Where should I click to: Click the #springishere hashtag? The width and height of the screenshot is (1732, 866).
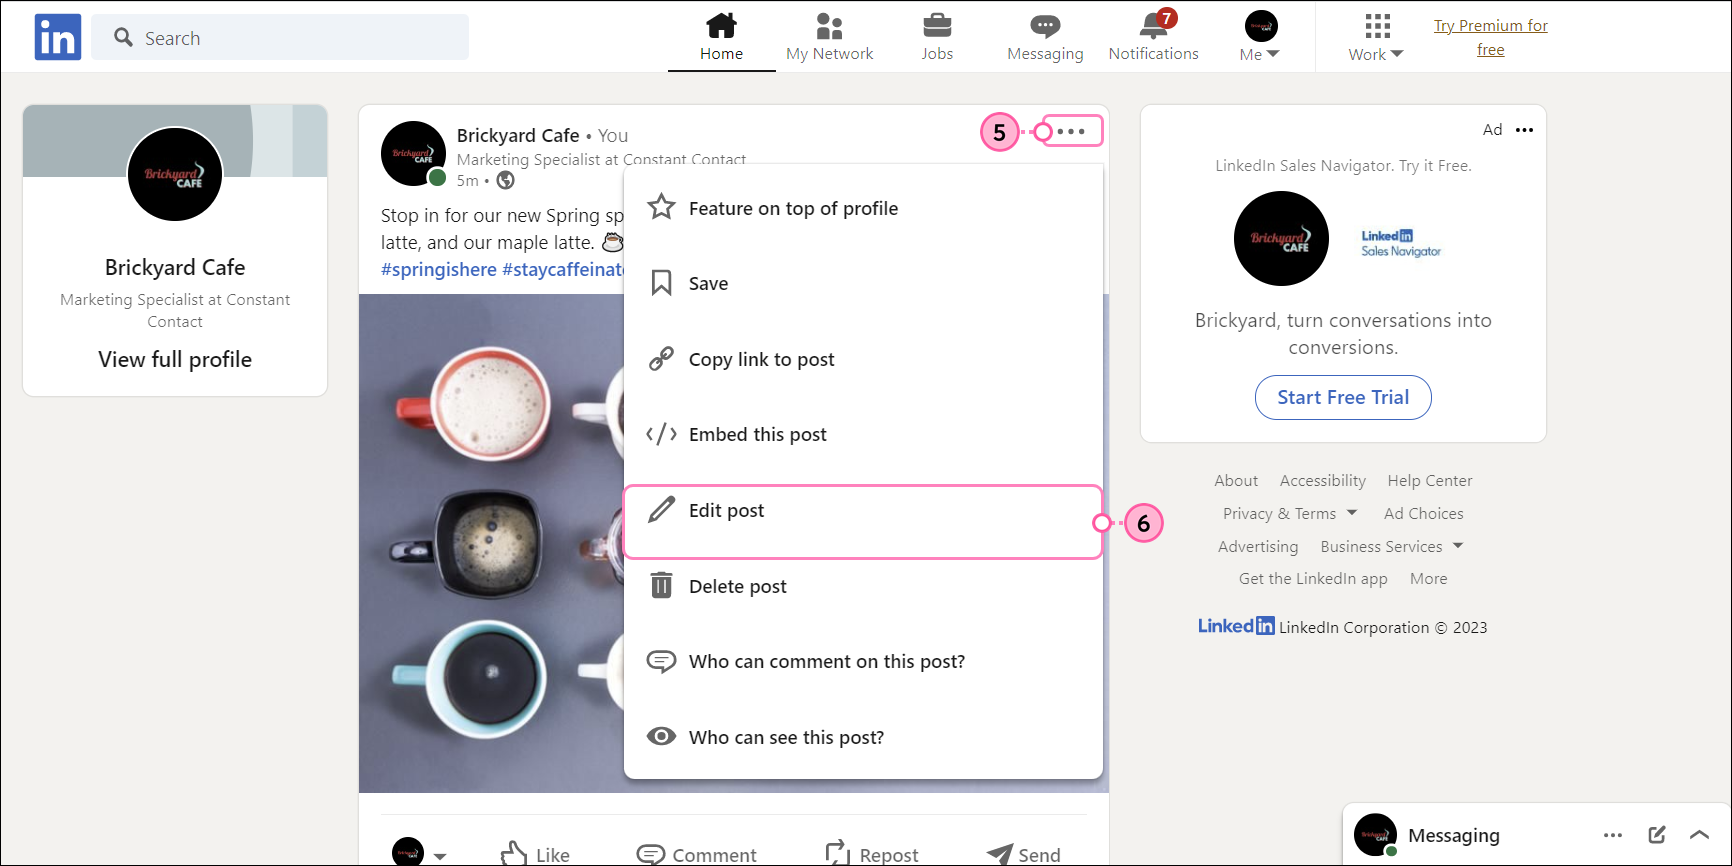click(438, 270)
